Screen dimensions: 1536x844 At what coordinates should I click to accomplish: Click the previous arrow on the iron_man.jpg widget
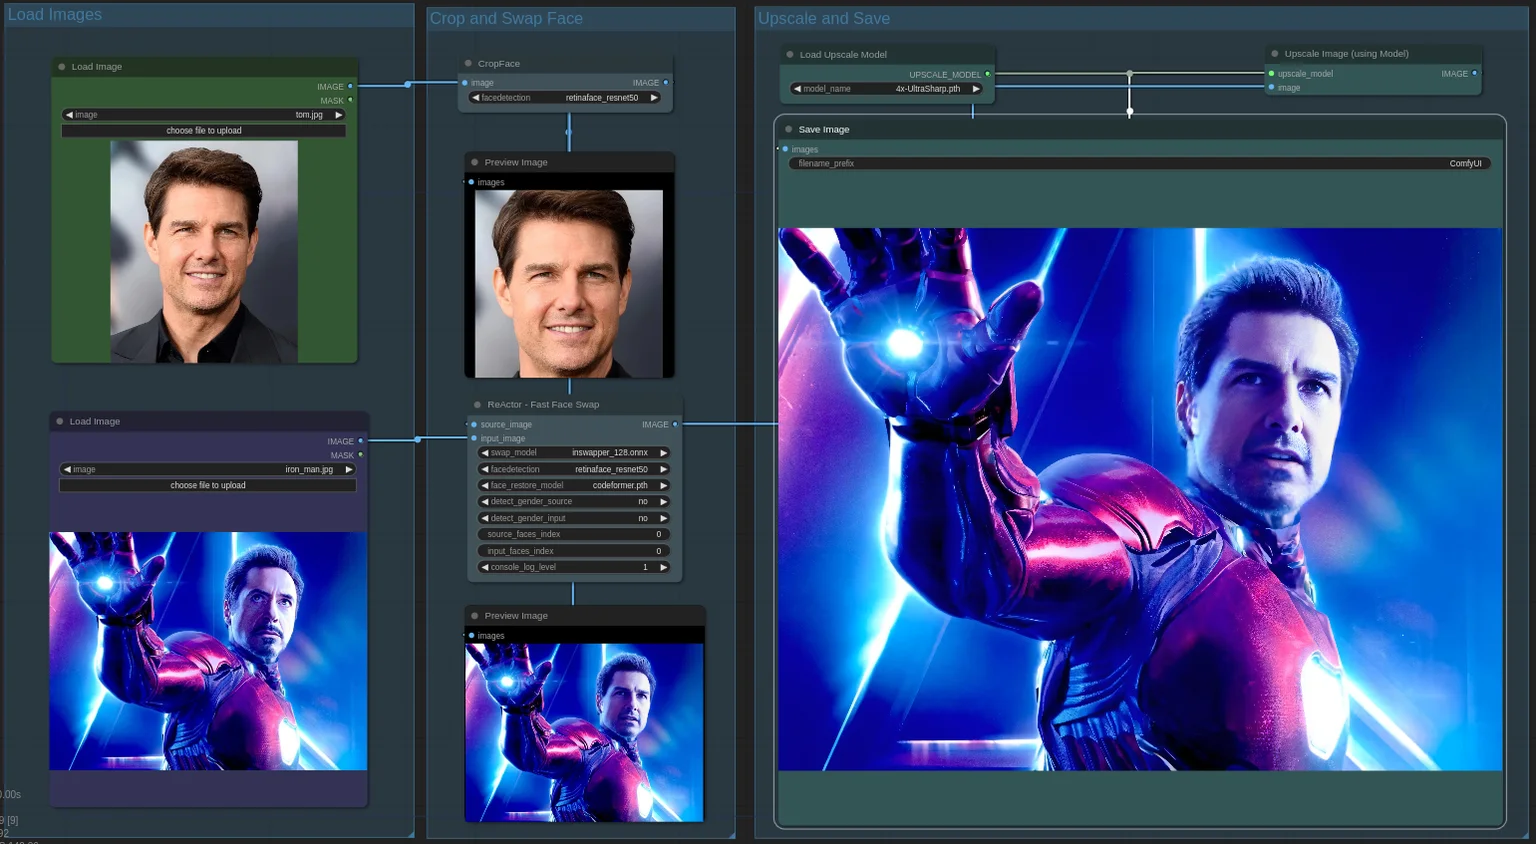tap(67, 469)
